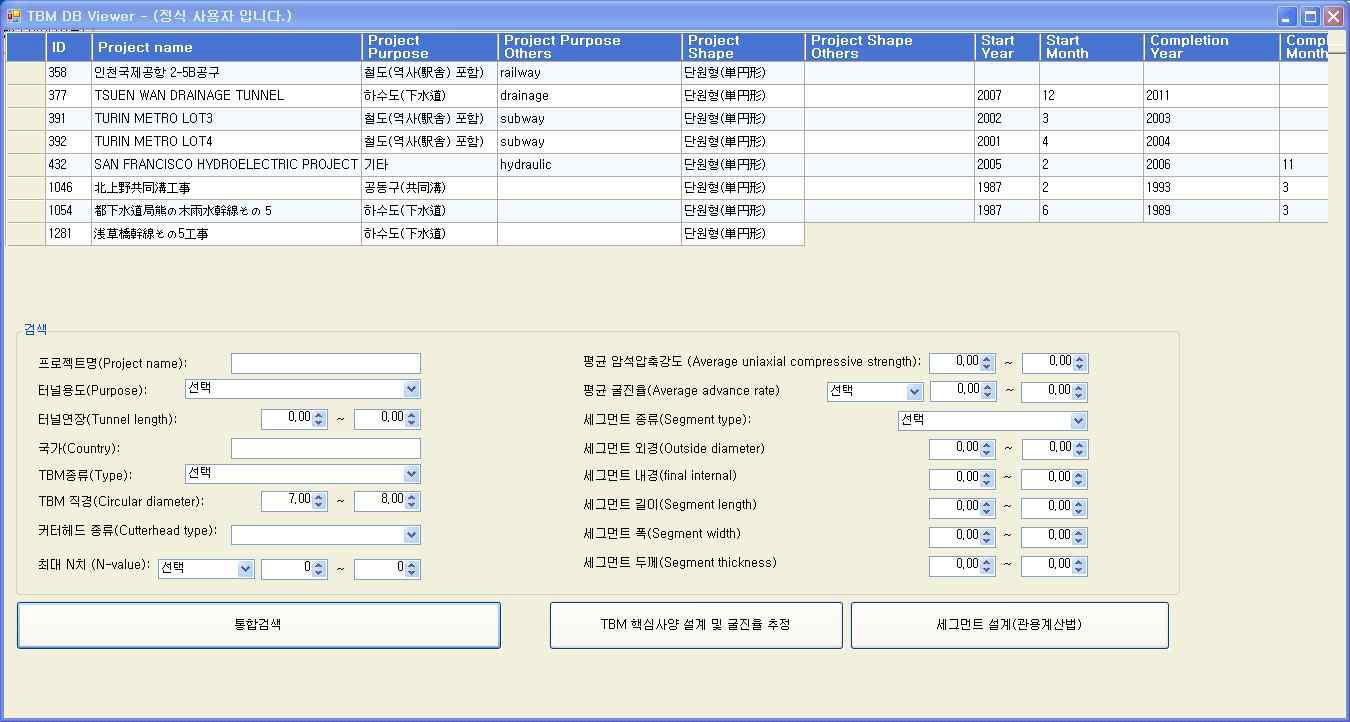1350x722 pixels.
Task: Select the TSUEN WAN DRAINAGE TUNNEL cell
Action: click(227, 96)
